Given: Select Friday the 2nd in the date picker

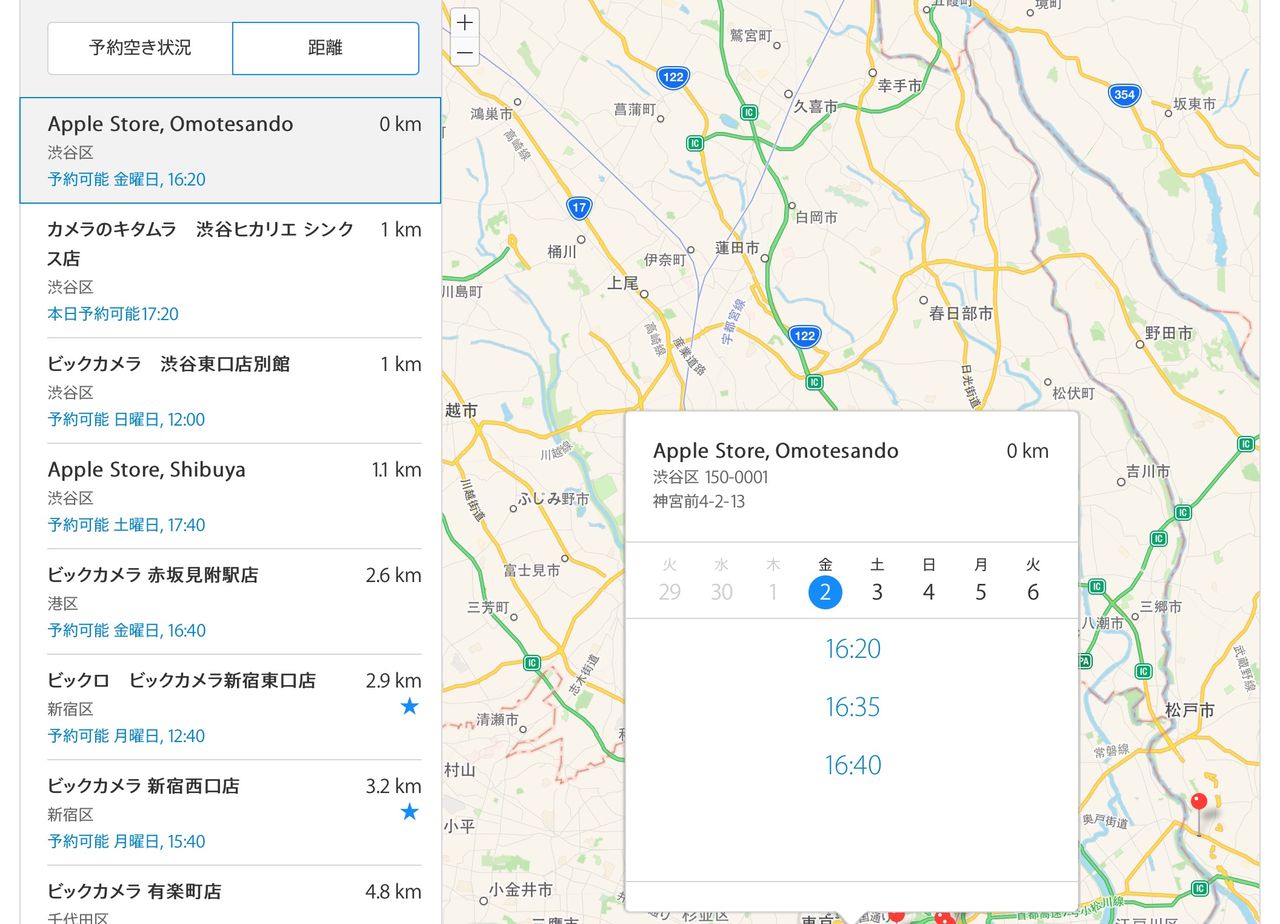Looking at the screenshot, I should [x=825, y=591].
